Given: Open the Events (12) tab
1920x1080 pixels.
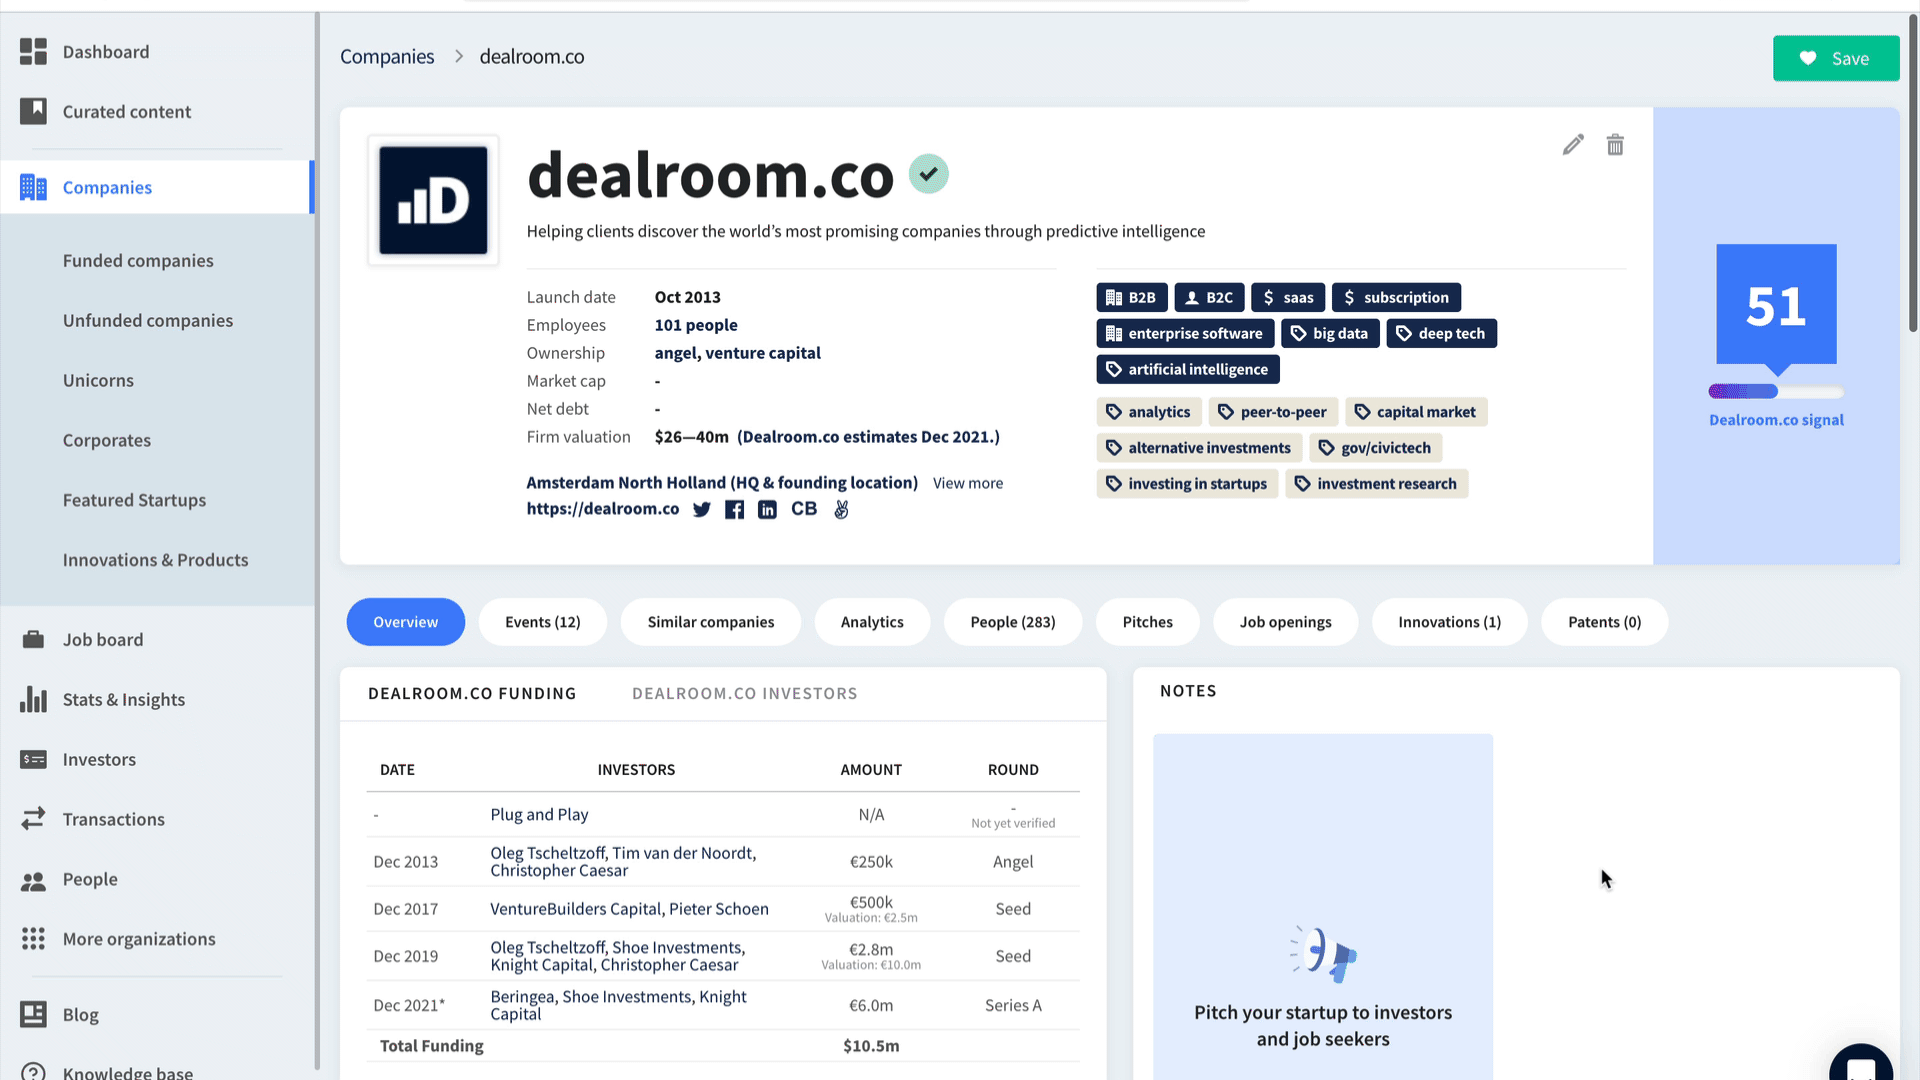Looking at the screenshot, I should pos(542,622).
